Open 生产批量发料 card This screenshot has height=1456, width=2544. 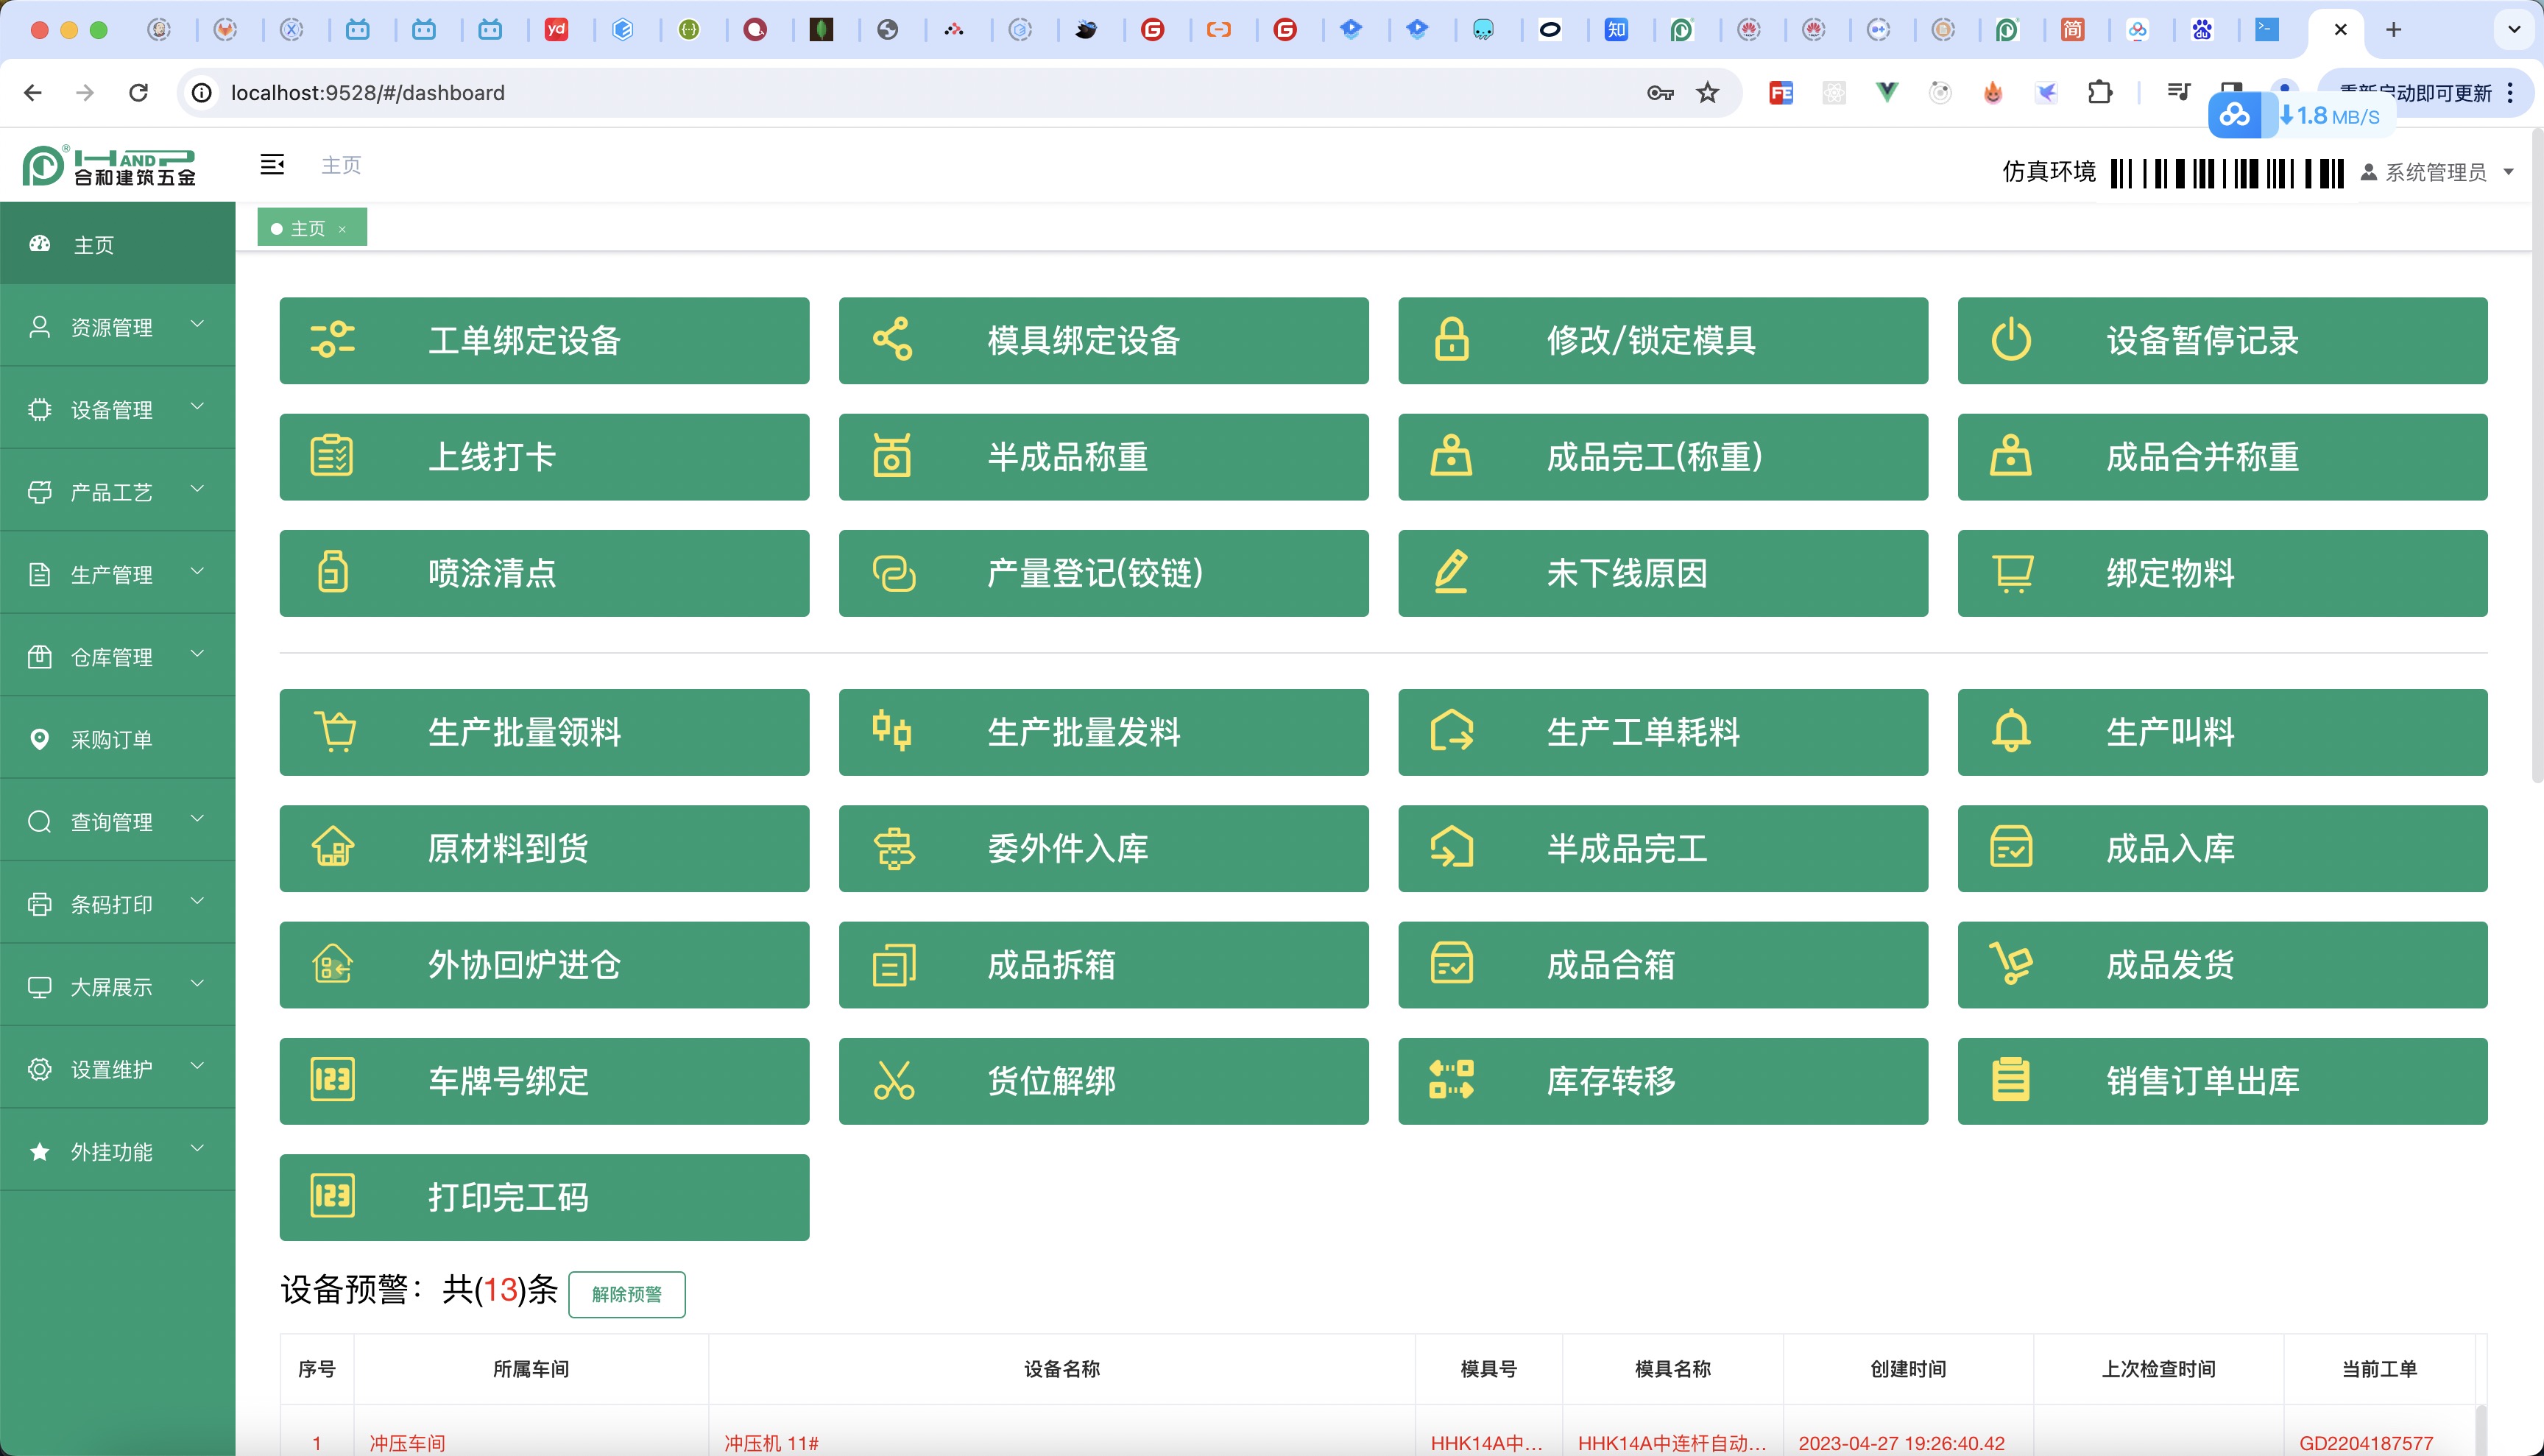1103,731
